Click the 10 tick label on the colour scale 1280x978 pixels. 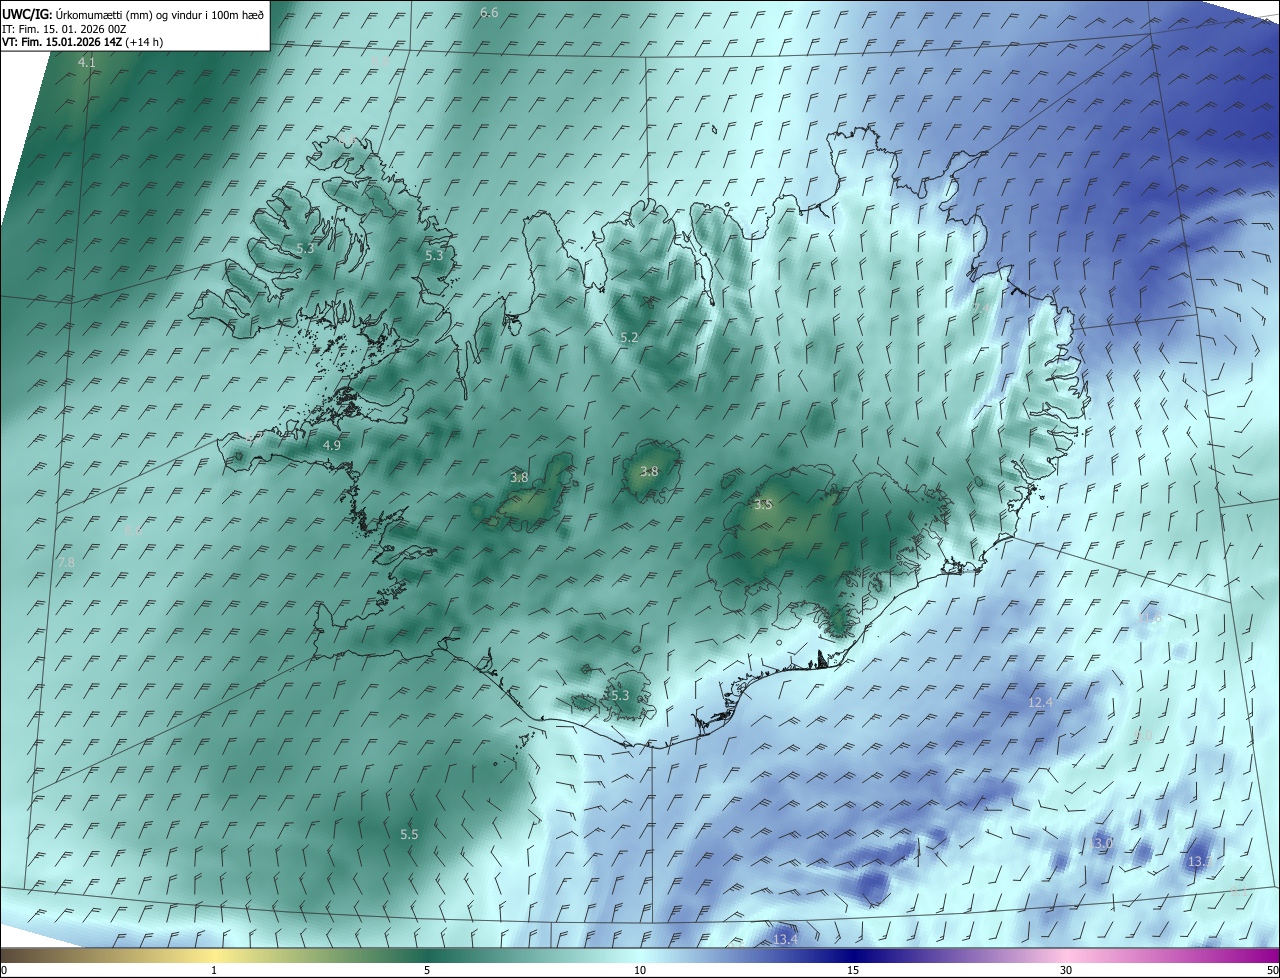[640, 970]
